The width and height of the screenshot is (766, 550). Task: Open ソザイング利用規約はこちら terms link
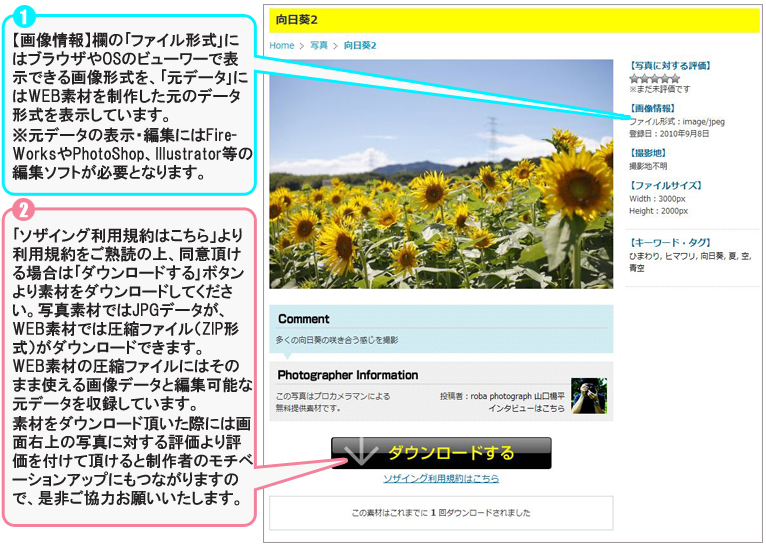point(441,479)
